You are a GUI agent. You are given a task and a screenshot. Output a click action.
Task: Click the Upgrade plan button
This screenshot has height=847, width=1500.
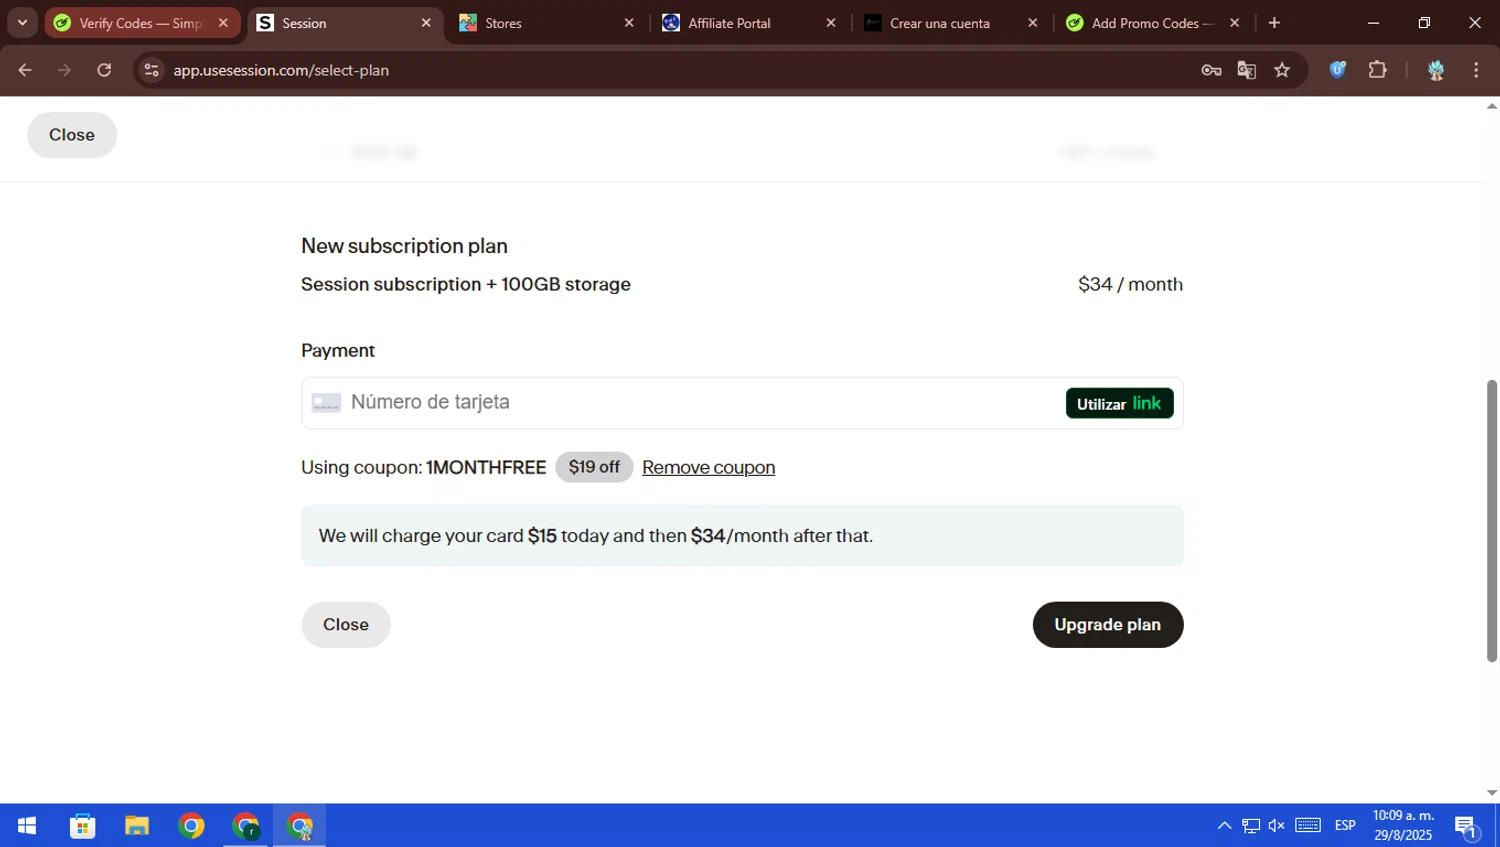coord(1108,624)
